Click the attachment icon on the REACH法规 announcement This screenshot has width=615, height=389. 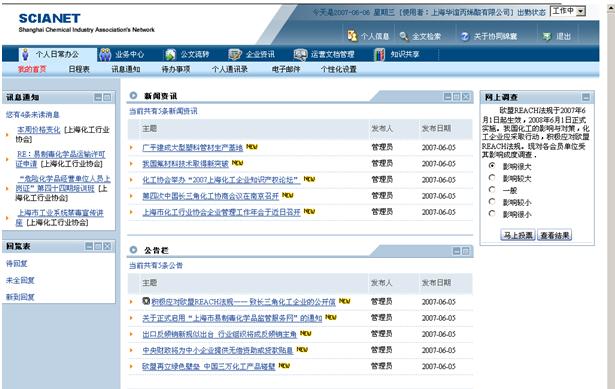[x=146, y=301]
